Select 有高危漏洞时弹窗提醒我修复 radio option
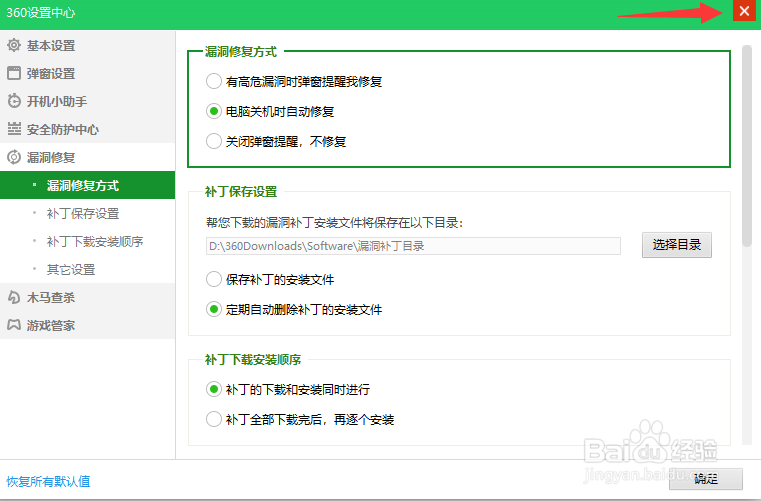 214,81
